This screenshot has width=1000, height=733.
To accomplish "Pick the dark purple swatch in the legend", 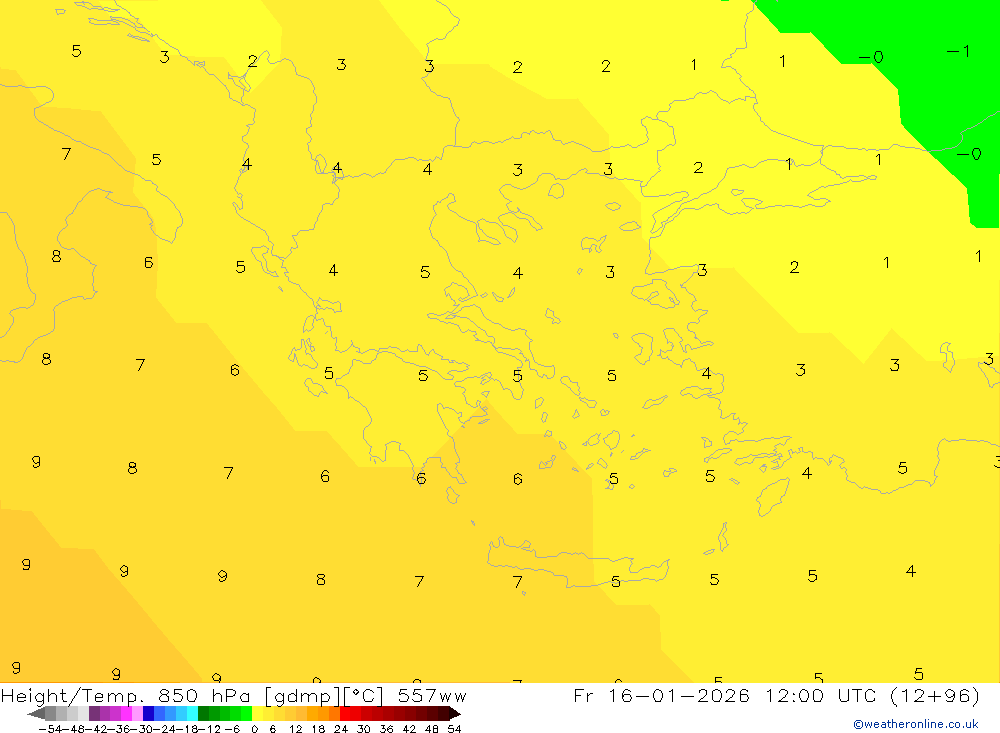I will 94,714.
